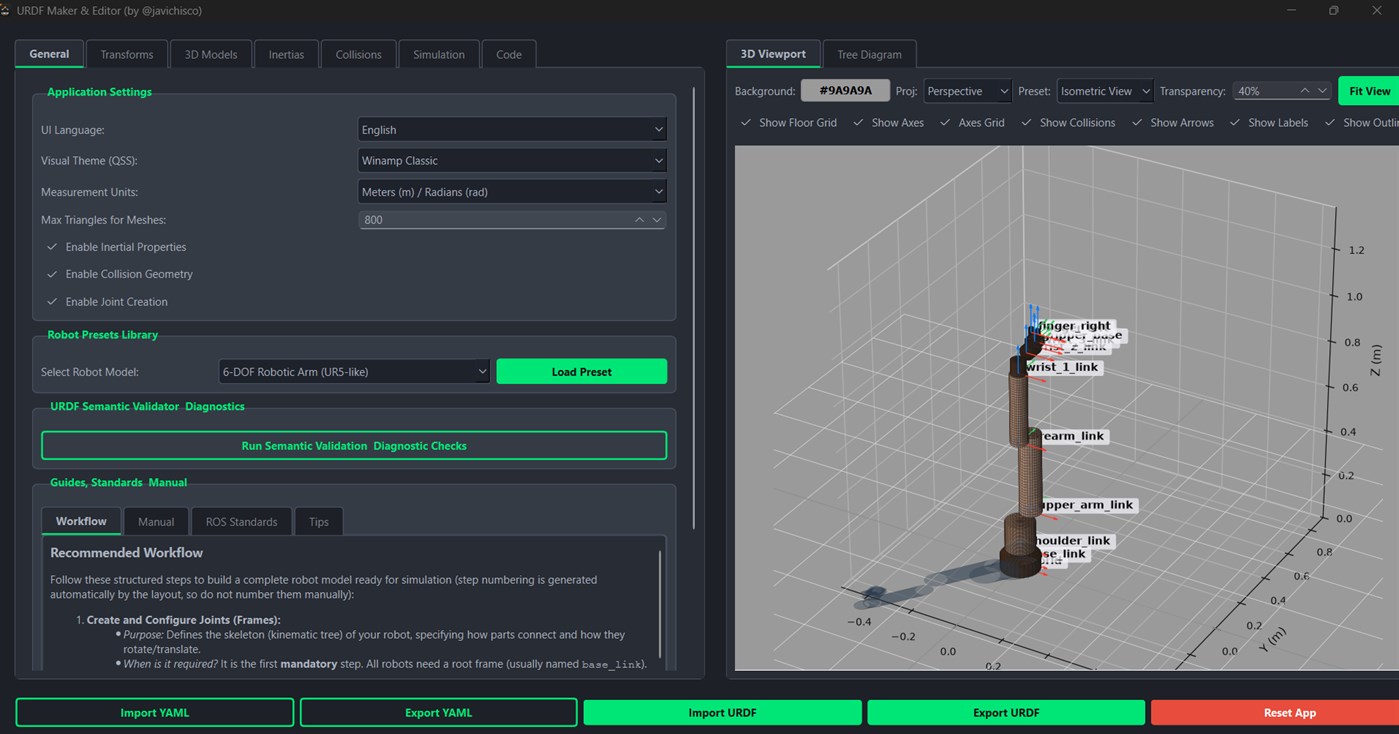Decrease Max Triangles using down arrow
The image size is (1399, 734).
(657, 220)
